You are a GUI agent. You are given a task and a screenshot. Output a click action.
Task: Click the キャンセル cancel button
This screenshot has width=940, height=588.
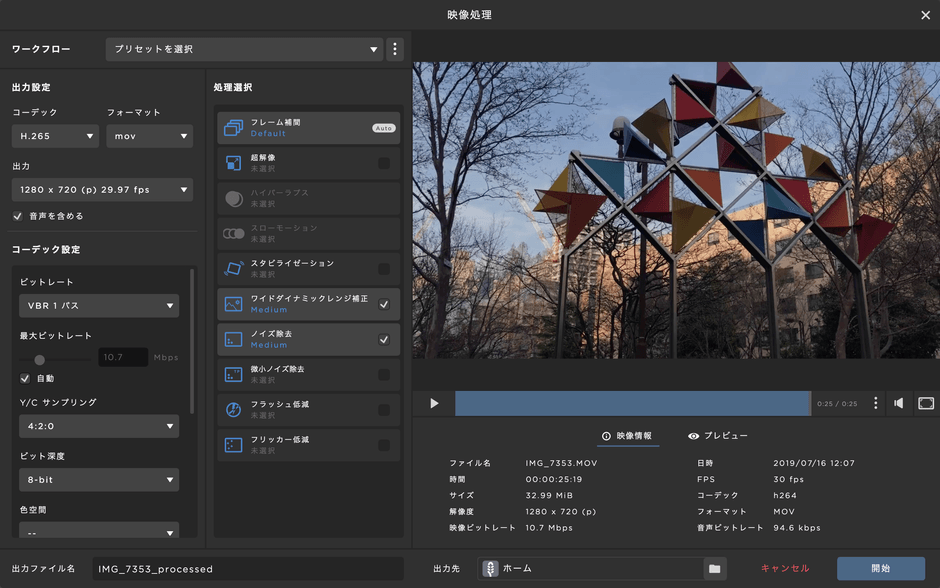click(785, 568)
